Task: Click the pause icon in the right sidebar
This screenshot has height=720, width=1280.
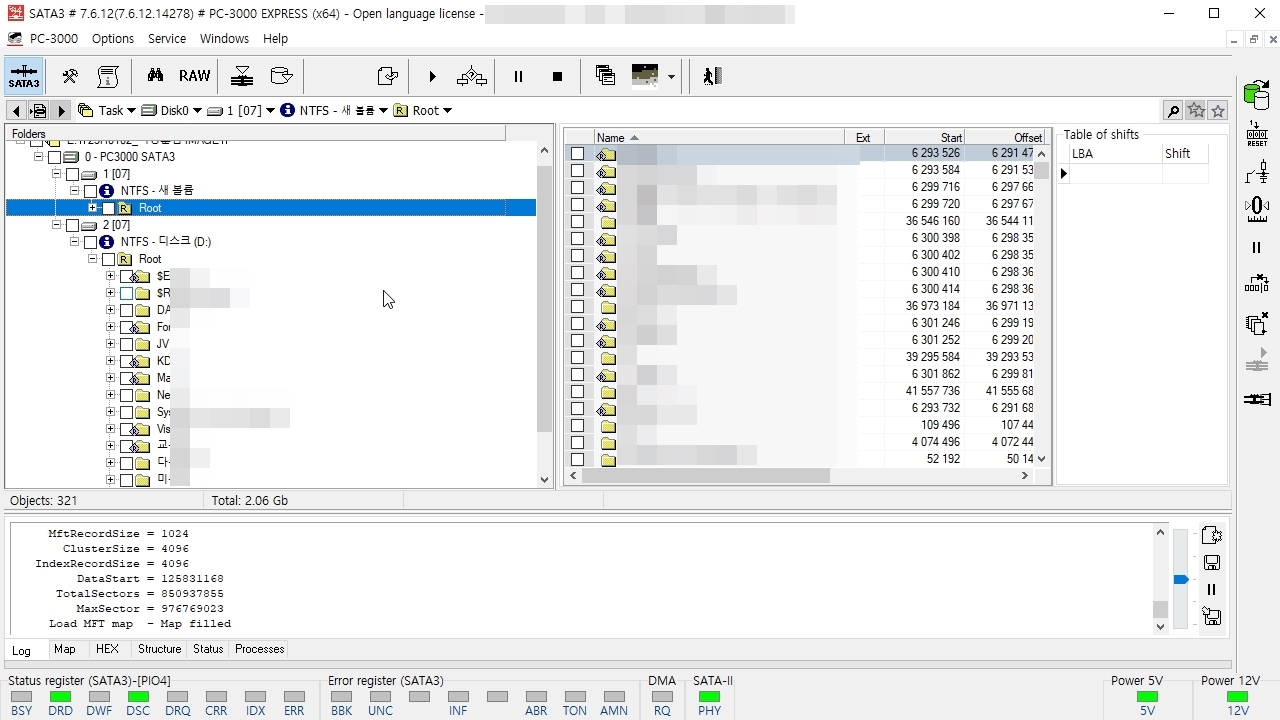Action: [1257, 247]
